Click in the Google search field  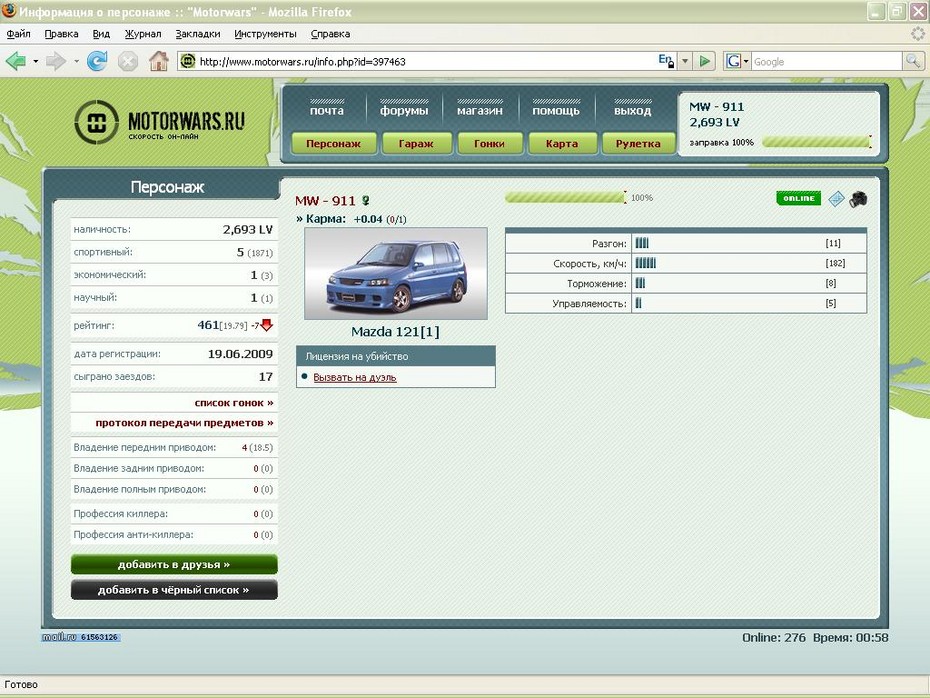click(x=827, y=61)
